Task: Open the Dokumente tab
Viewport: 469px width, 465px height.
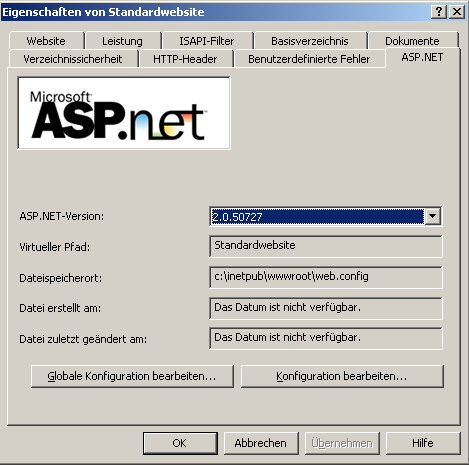Action: click(413, 41)
